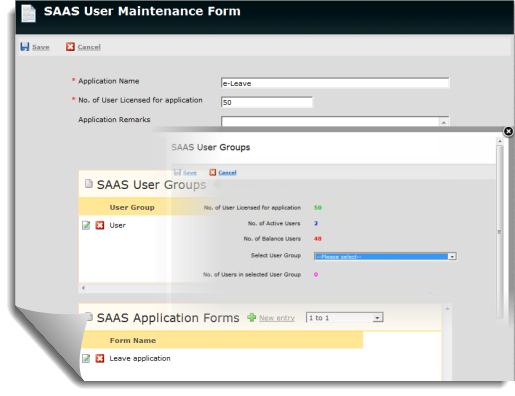Screen dimensions: 515x396
Task: Click the Application Remarks scroll-up arrow
Action: pyautogui.click(x=444, y=123)
